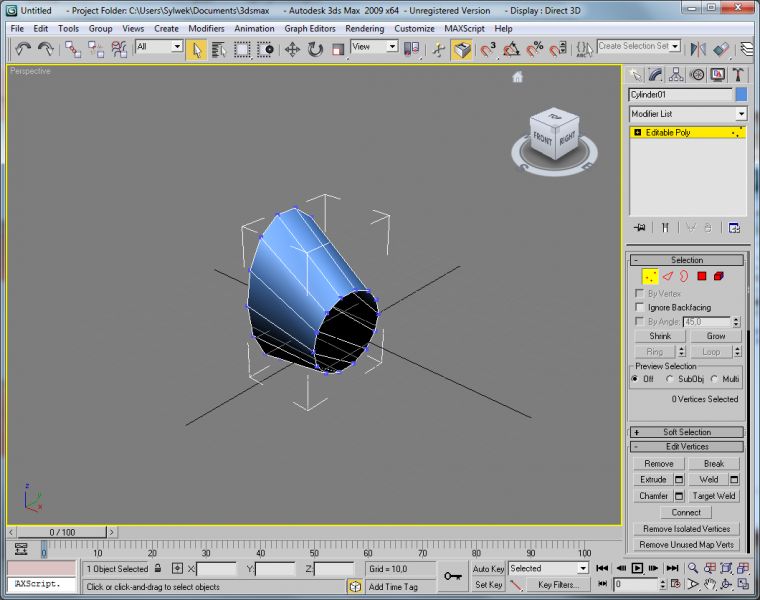Open the Modifiers menu

[x=206, y=29]
